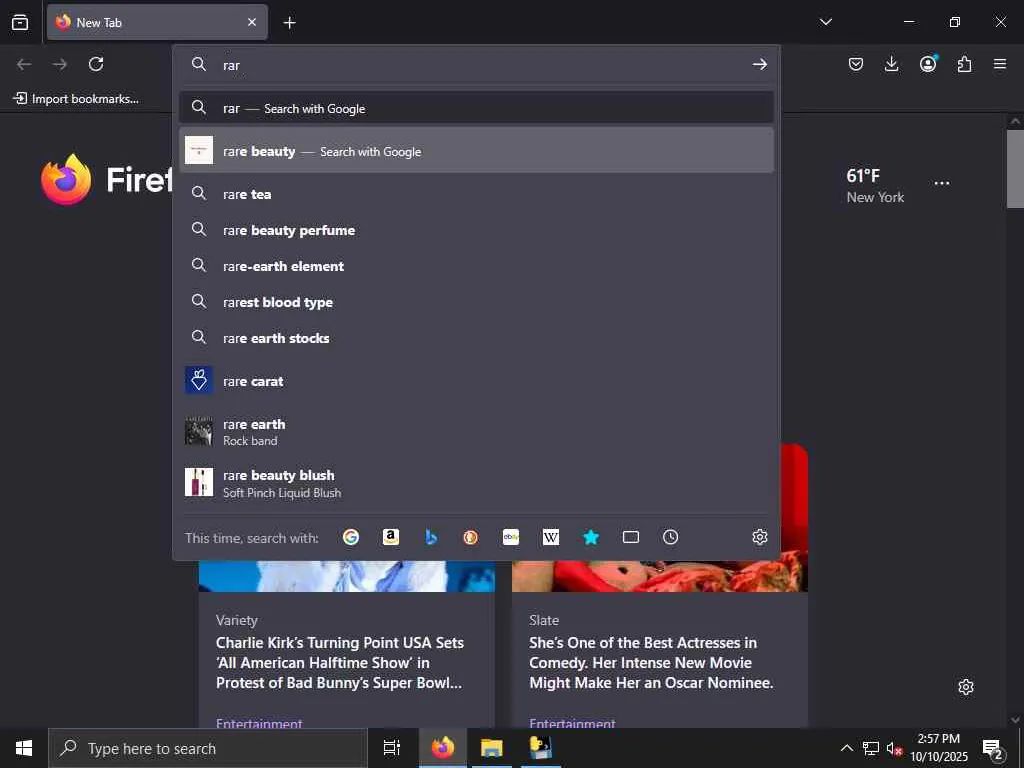Screen dimensions: 1024x768
Task: Pick the 'rare carat' suggestion
Action: click(477, 381)
